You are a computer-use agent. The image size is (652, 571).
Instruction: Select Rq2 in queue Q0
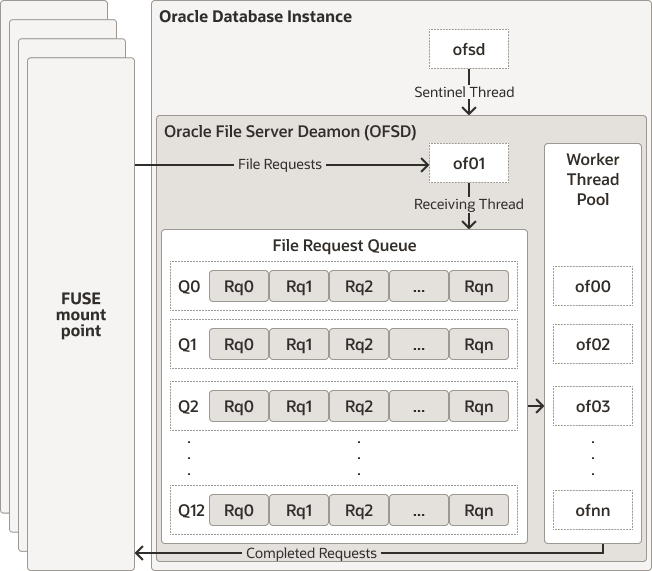359,286
